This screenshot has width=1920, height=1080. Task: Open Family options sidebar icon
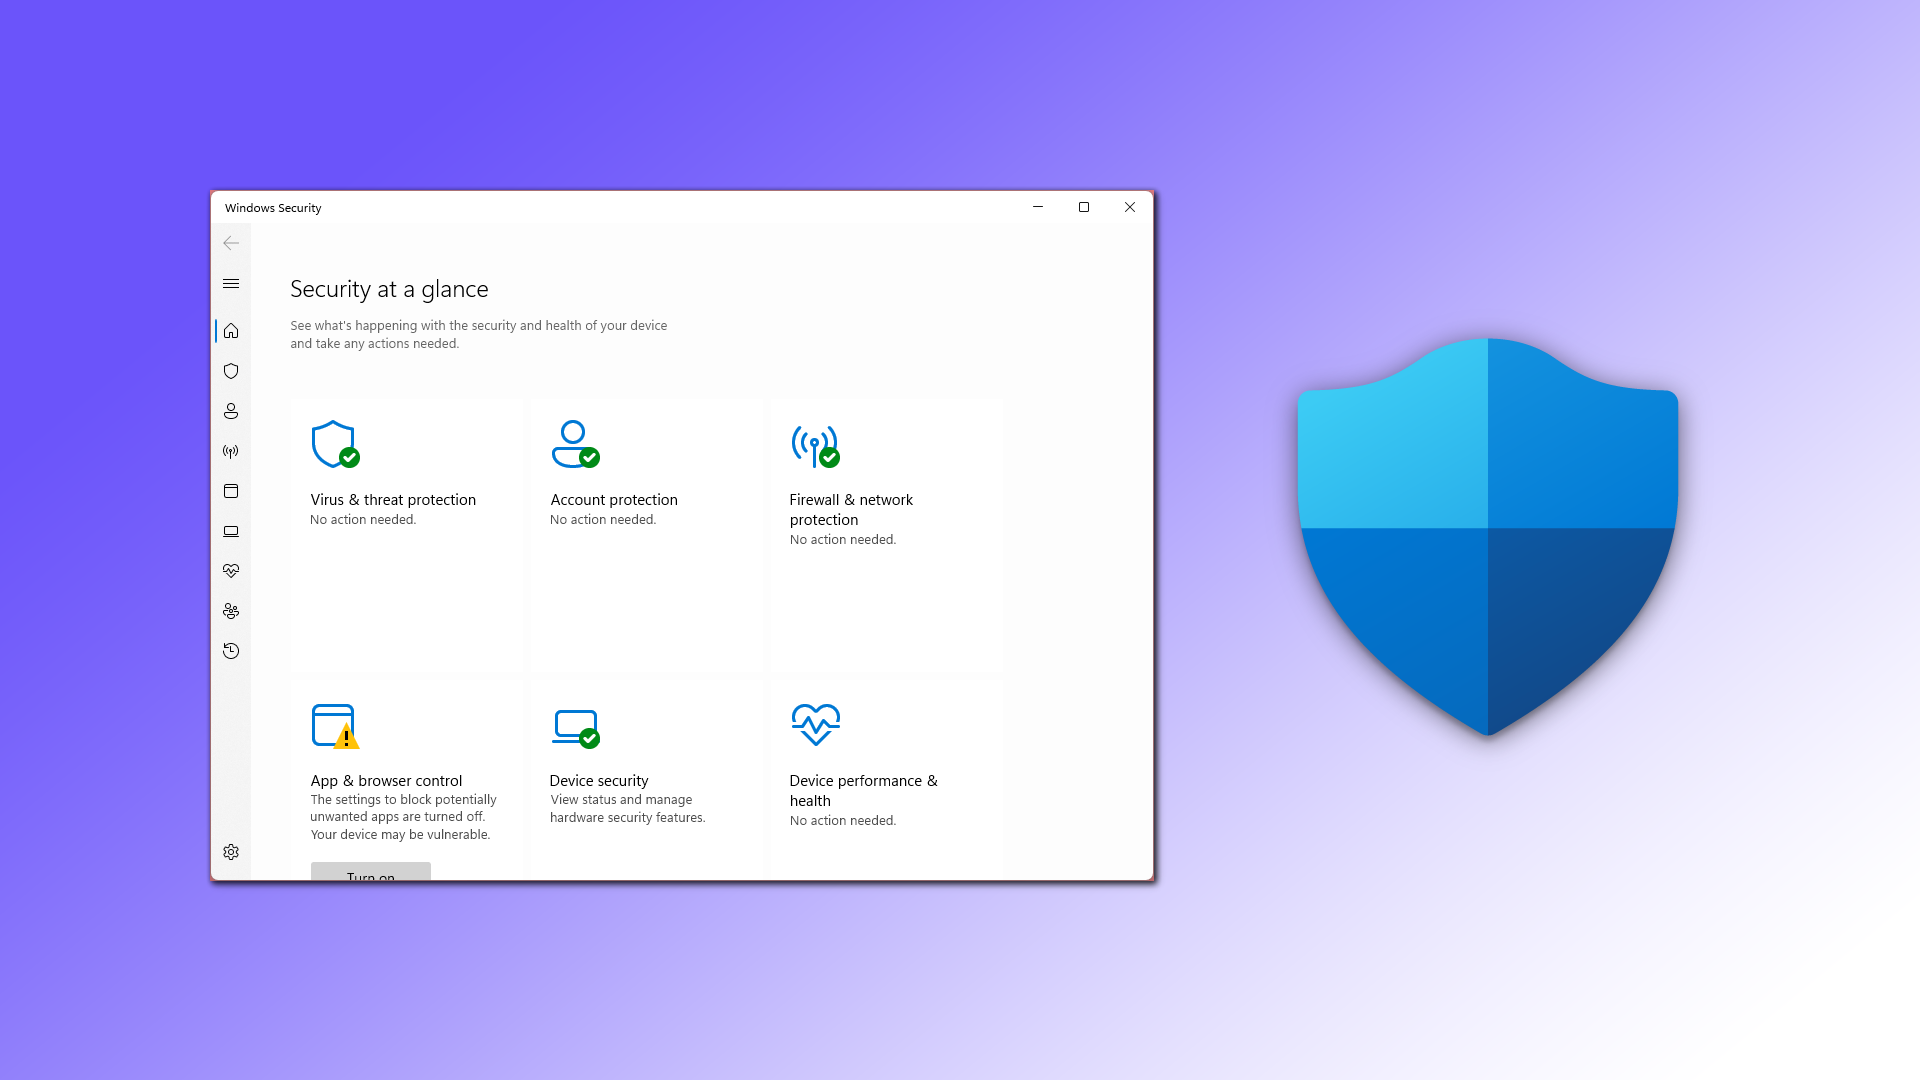point(231,611)
